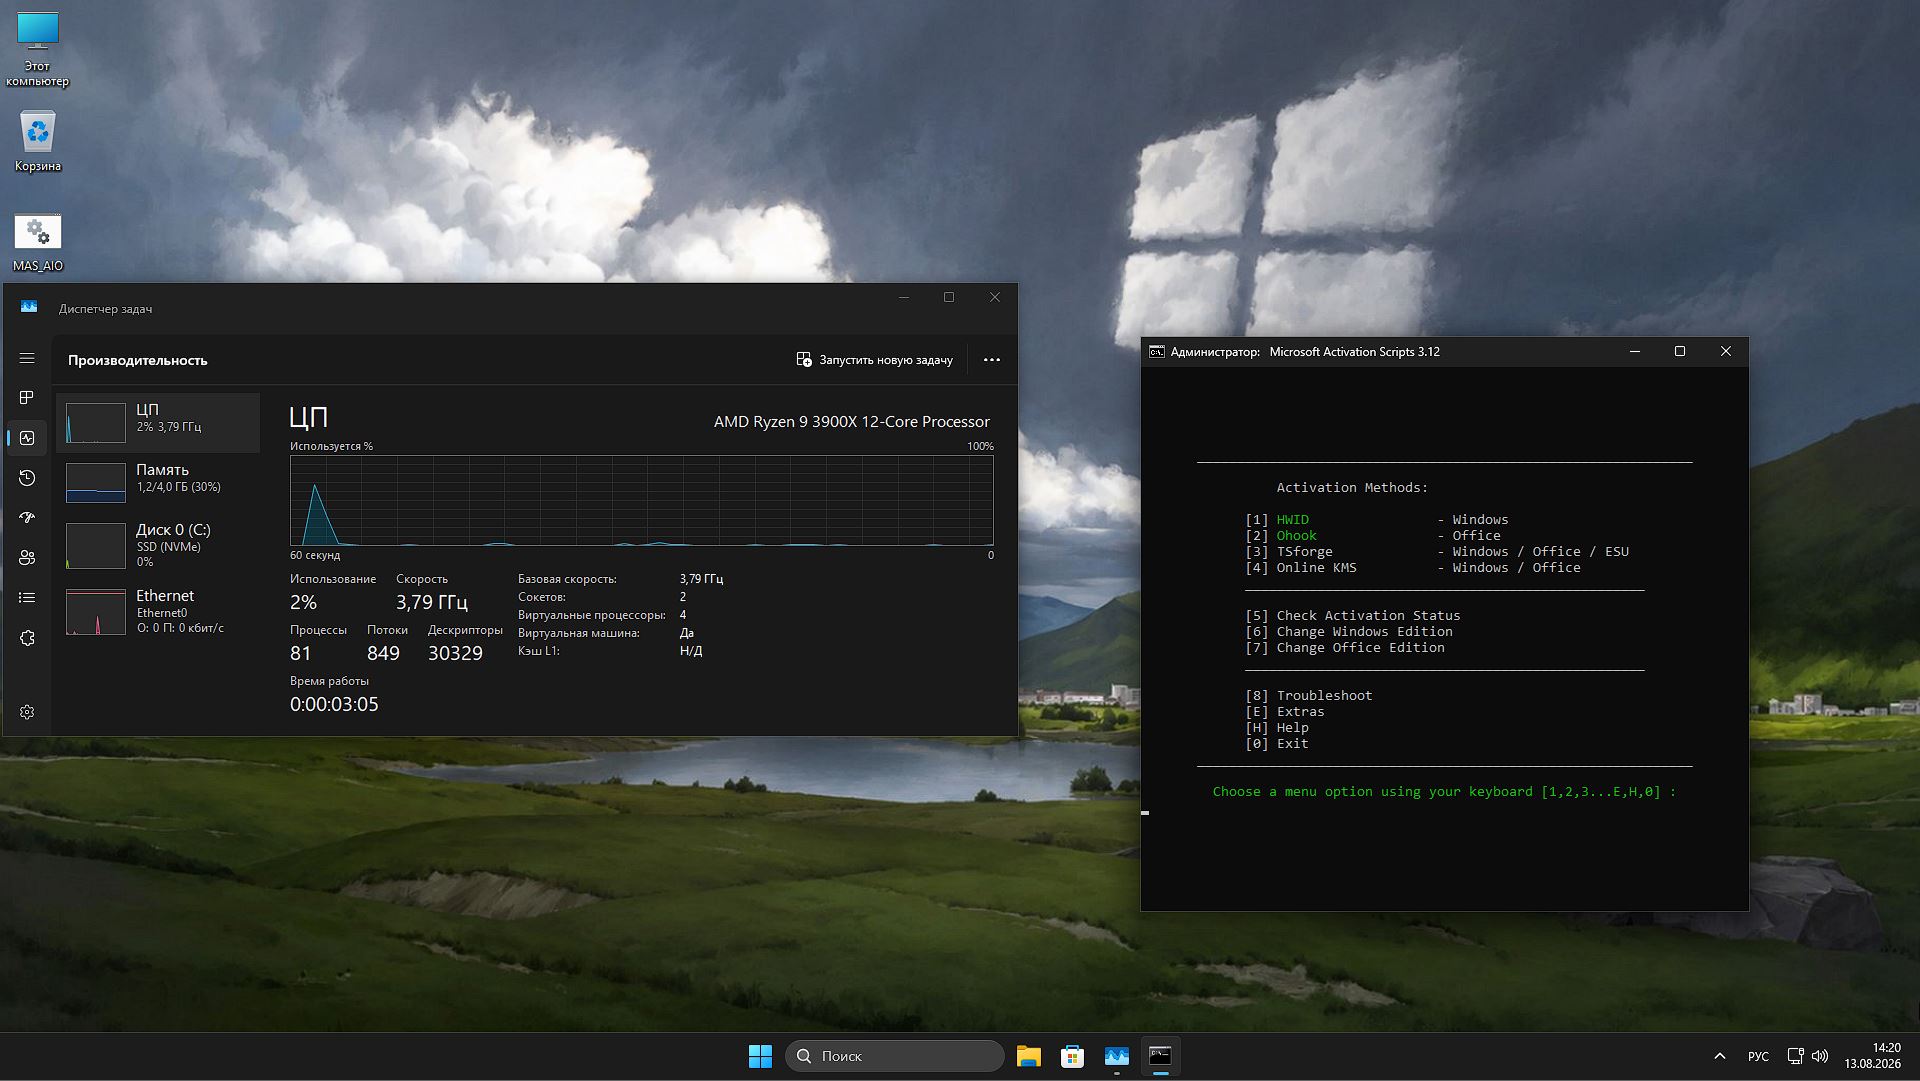The width and height of the screenshot is (1920, 1081).
Task: Select Память performance entry
Action: click(x=158, y=482)
